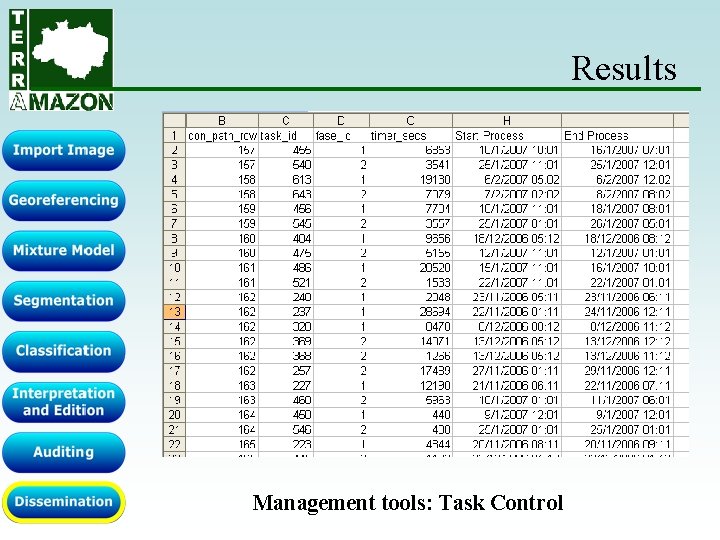
Task: Click the con_path_row header cell
Action: 222,135
